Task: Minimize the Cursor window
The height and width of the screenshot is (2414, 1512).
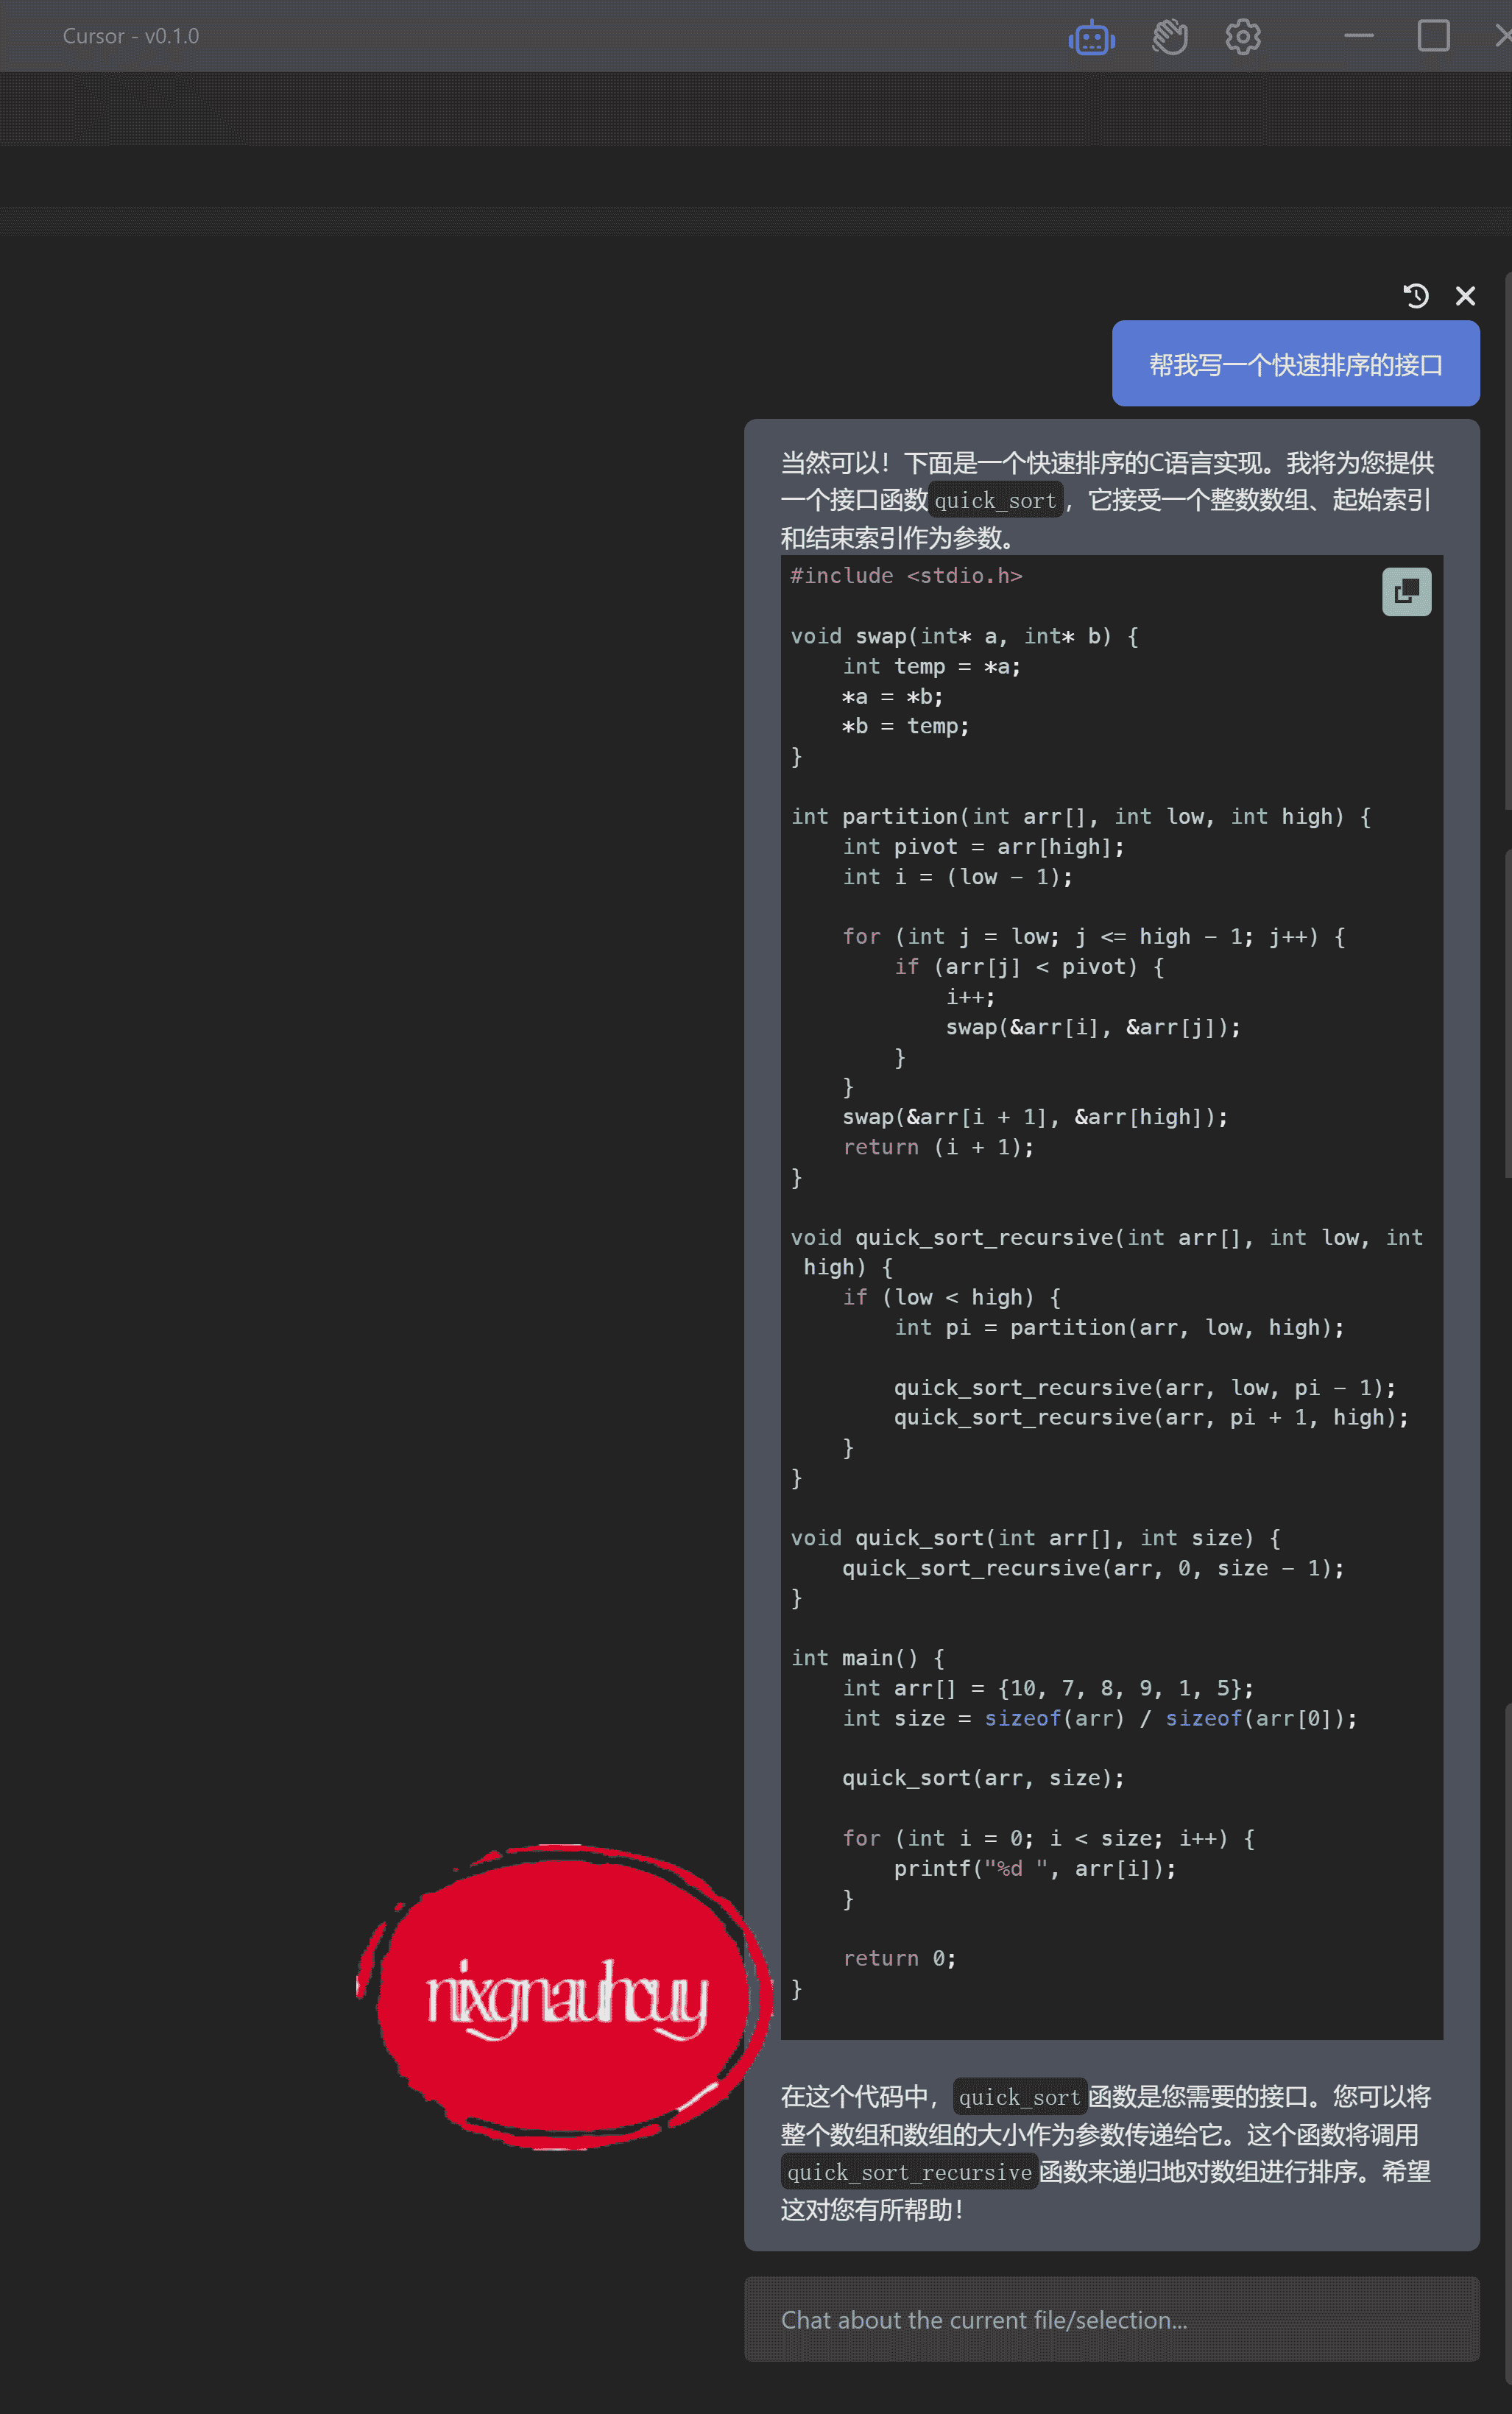Action: click(1358, 36)
